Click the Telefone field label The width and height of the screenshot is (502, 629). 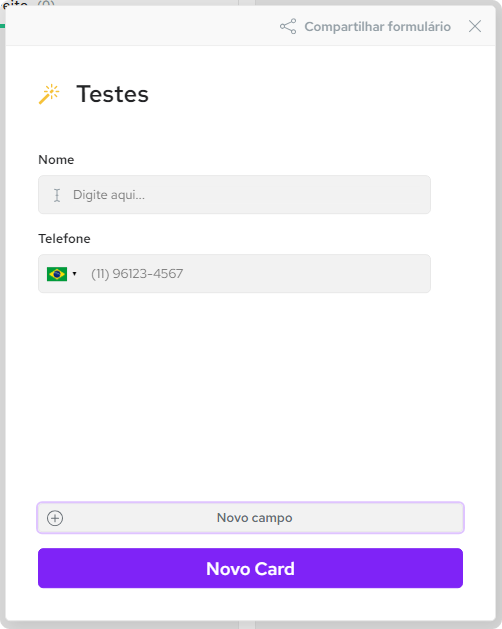point(64,239)
